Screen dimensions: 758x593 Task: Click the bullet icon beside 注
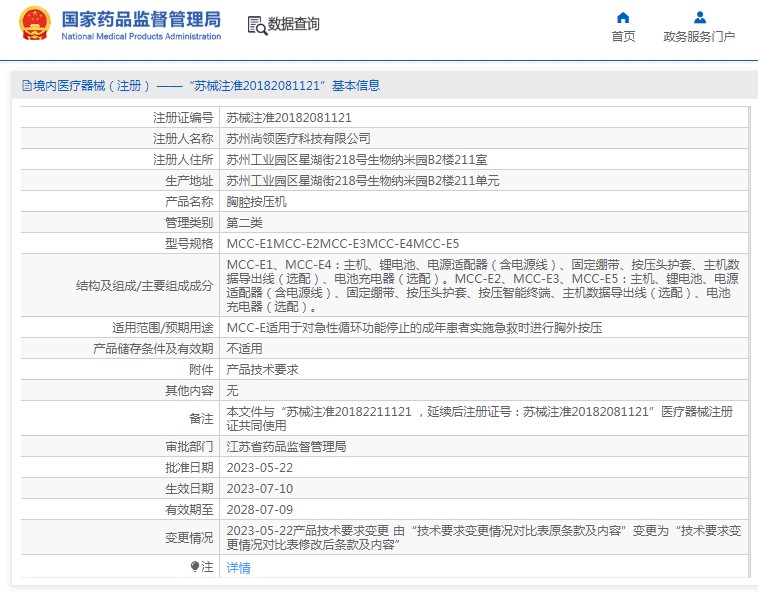point(195,567)
